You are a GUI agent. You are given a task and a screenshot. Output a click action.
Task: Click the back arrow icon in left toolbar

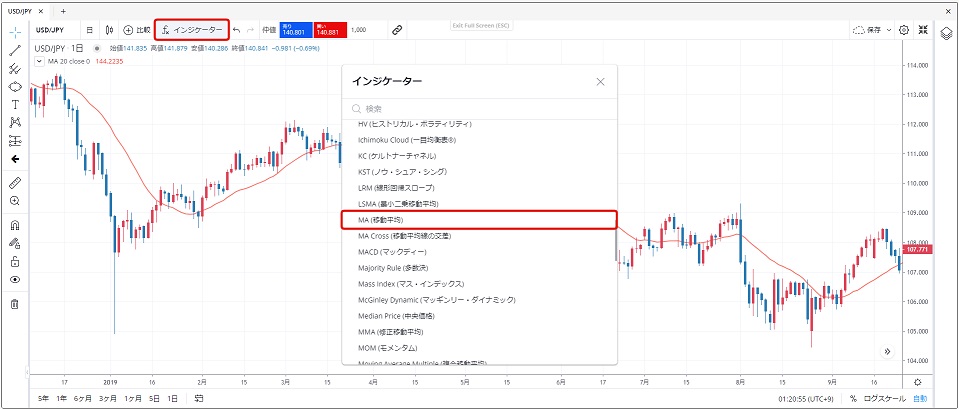coord(15,159)
